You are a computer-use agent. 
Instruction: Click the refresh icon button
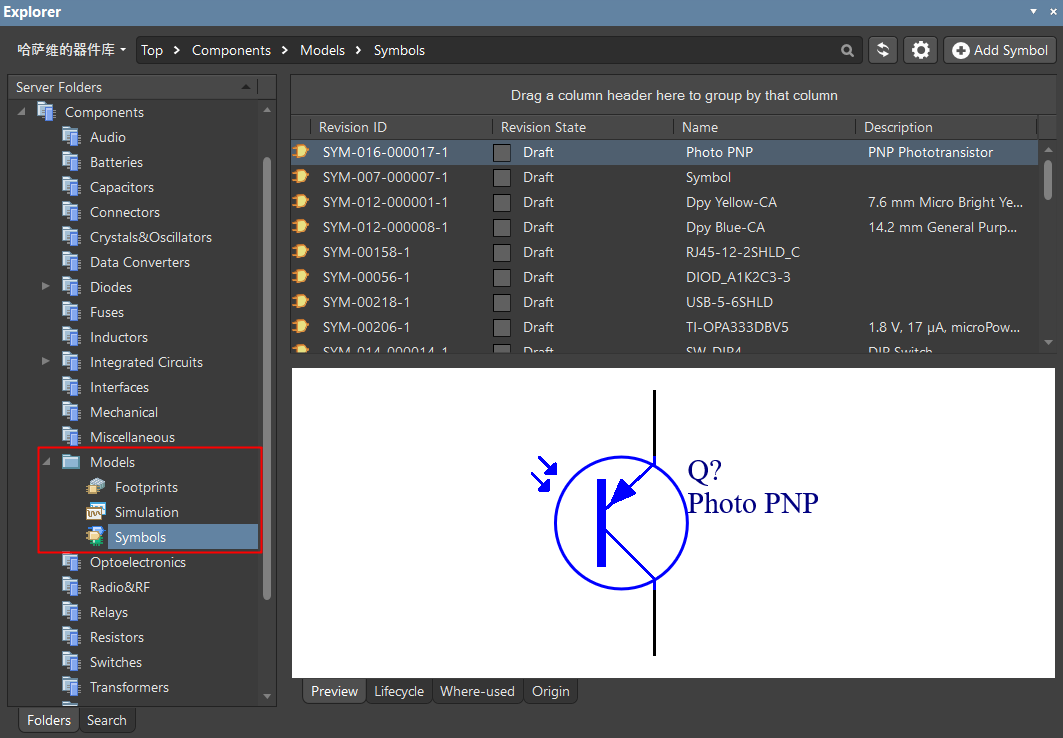[883, 50]
